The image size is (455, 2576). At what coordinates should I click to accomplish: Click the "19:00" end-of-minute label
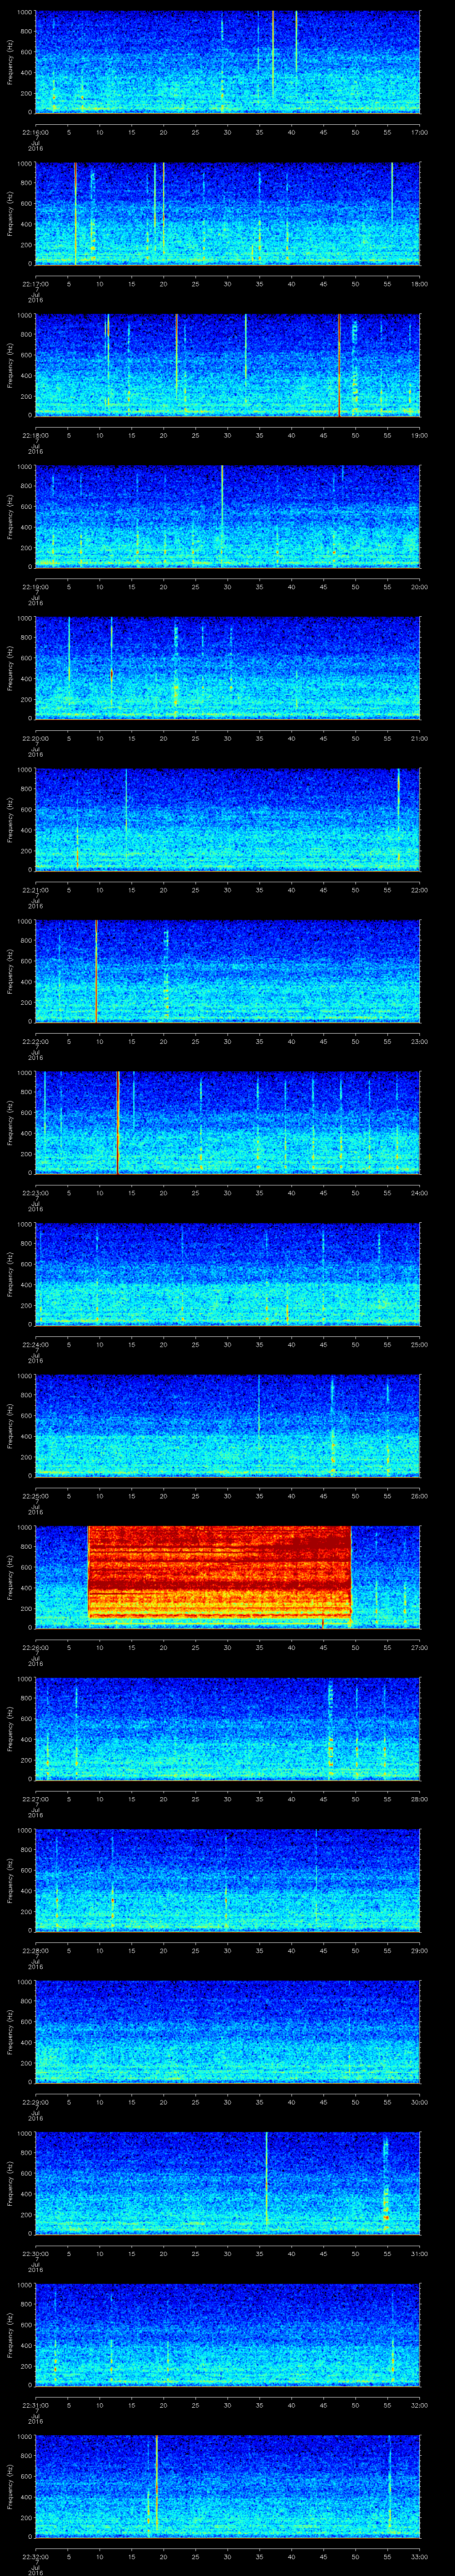point(419,435)
